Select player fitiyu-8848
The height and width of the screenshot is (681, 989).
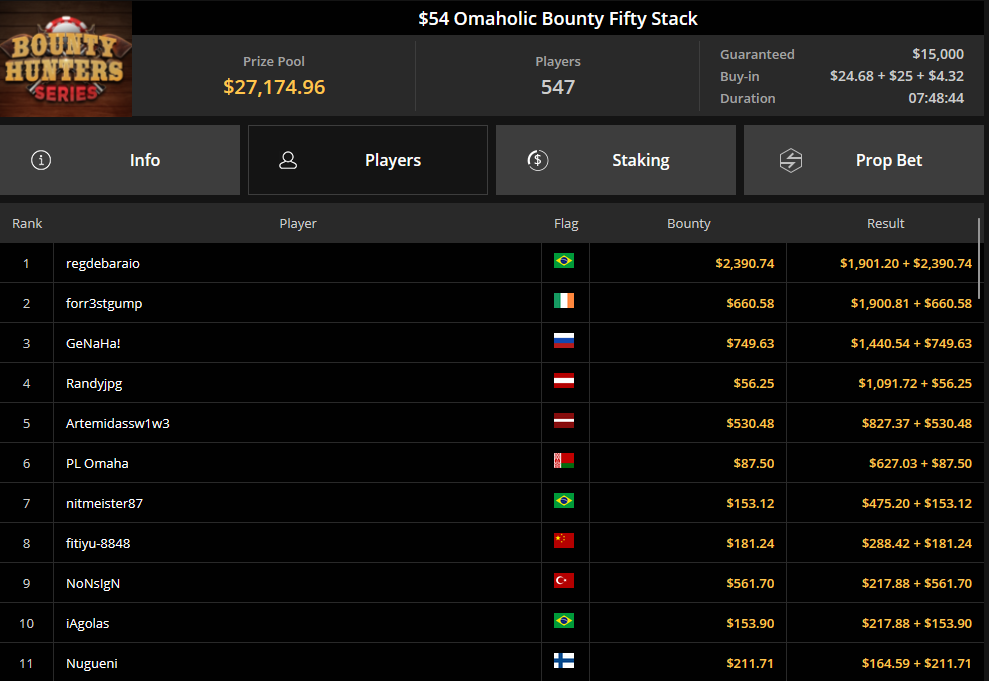(x=98, y=544)
